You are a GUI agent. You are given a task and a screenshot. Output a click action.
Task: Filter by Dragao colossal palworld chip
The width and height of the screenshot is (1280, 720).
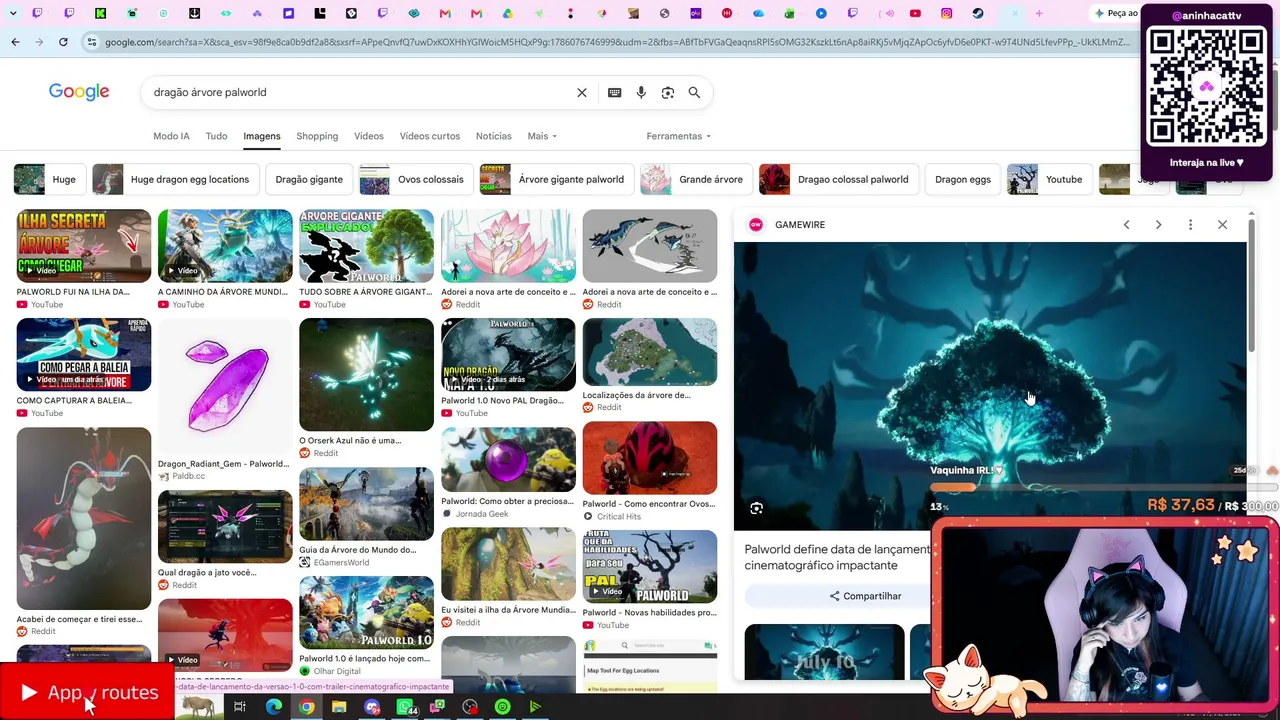(838, 180)
